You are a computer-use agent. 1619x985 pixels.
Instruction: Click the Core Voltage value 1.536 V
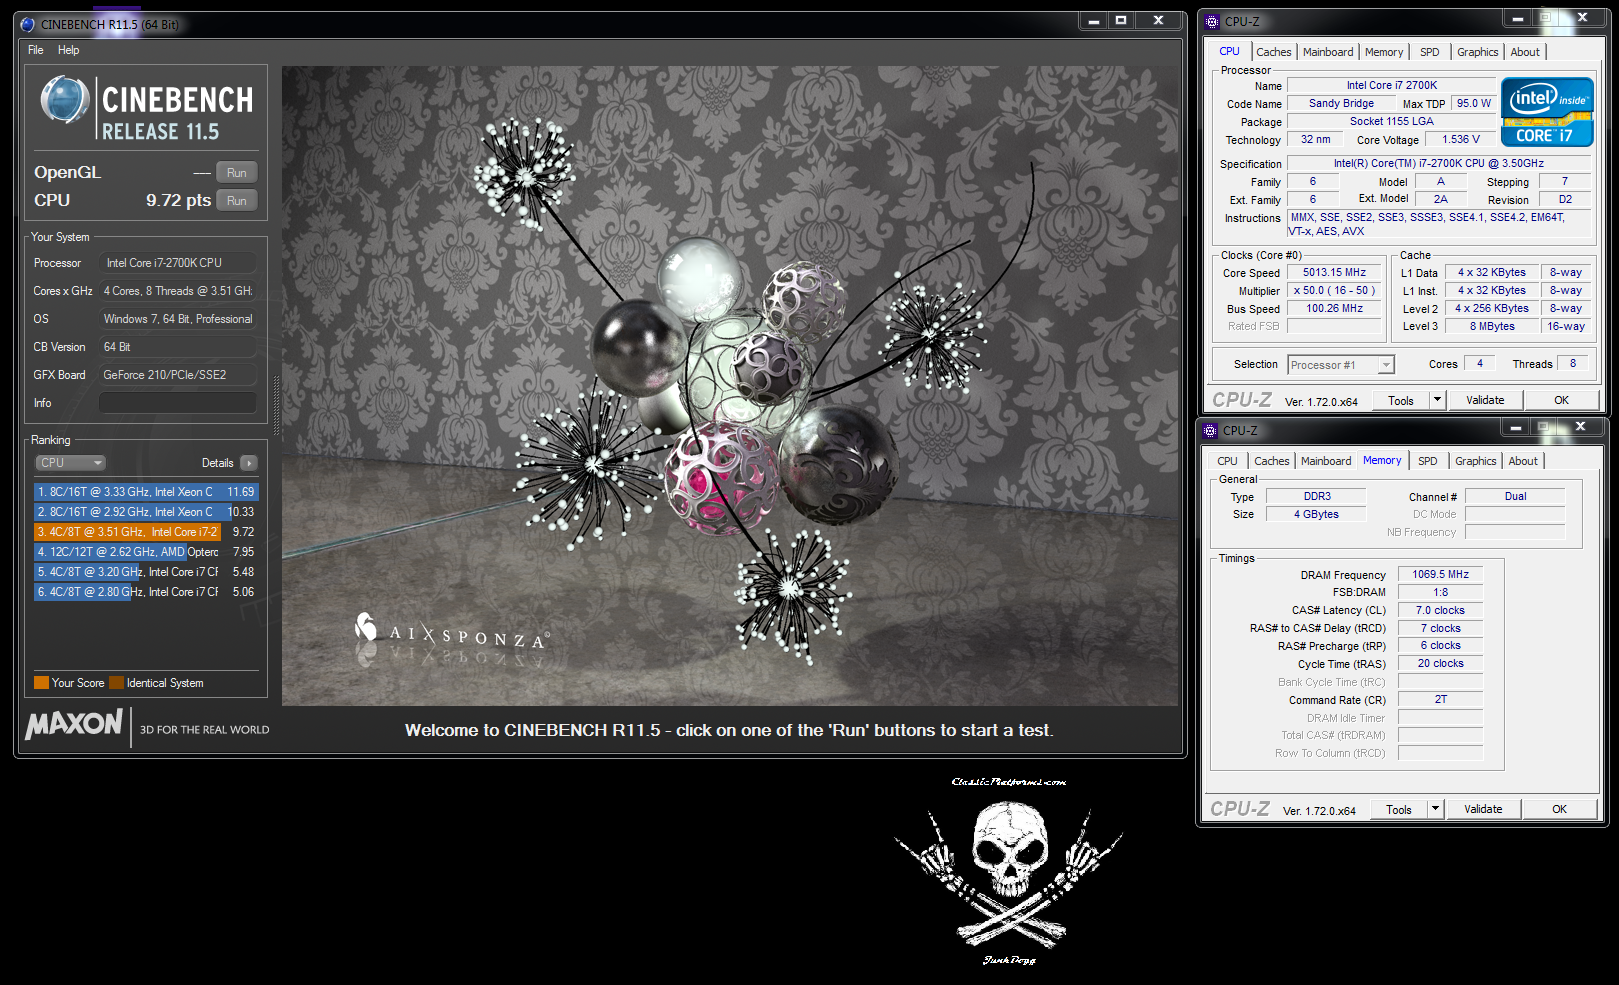(1461, 140)
